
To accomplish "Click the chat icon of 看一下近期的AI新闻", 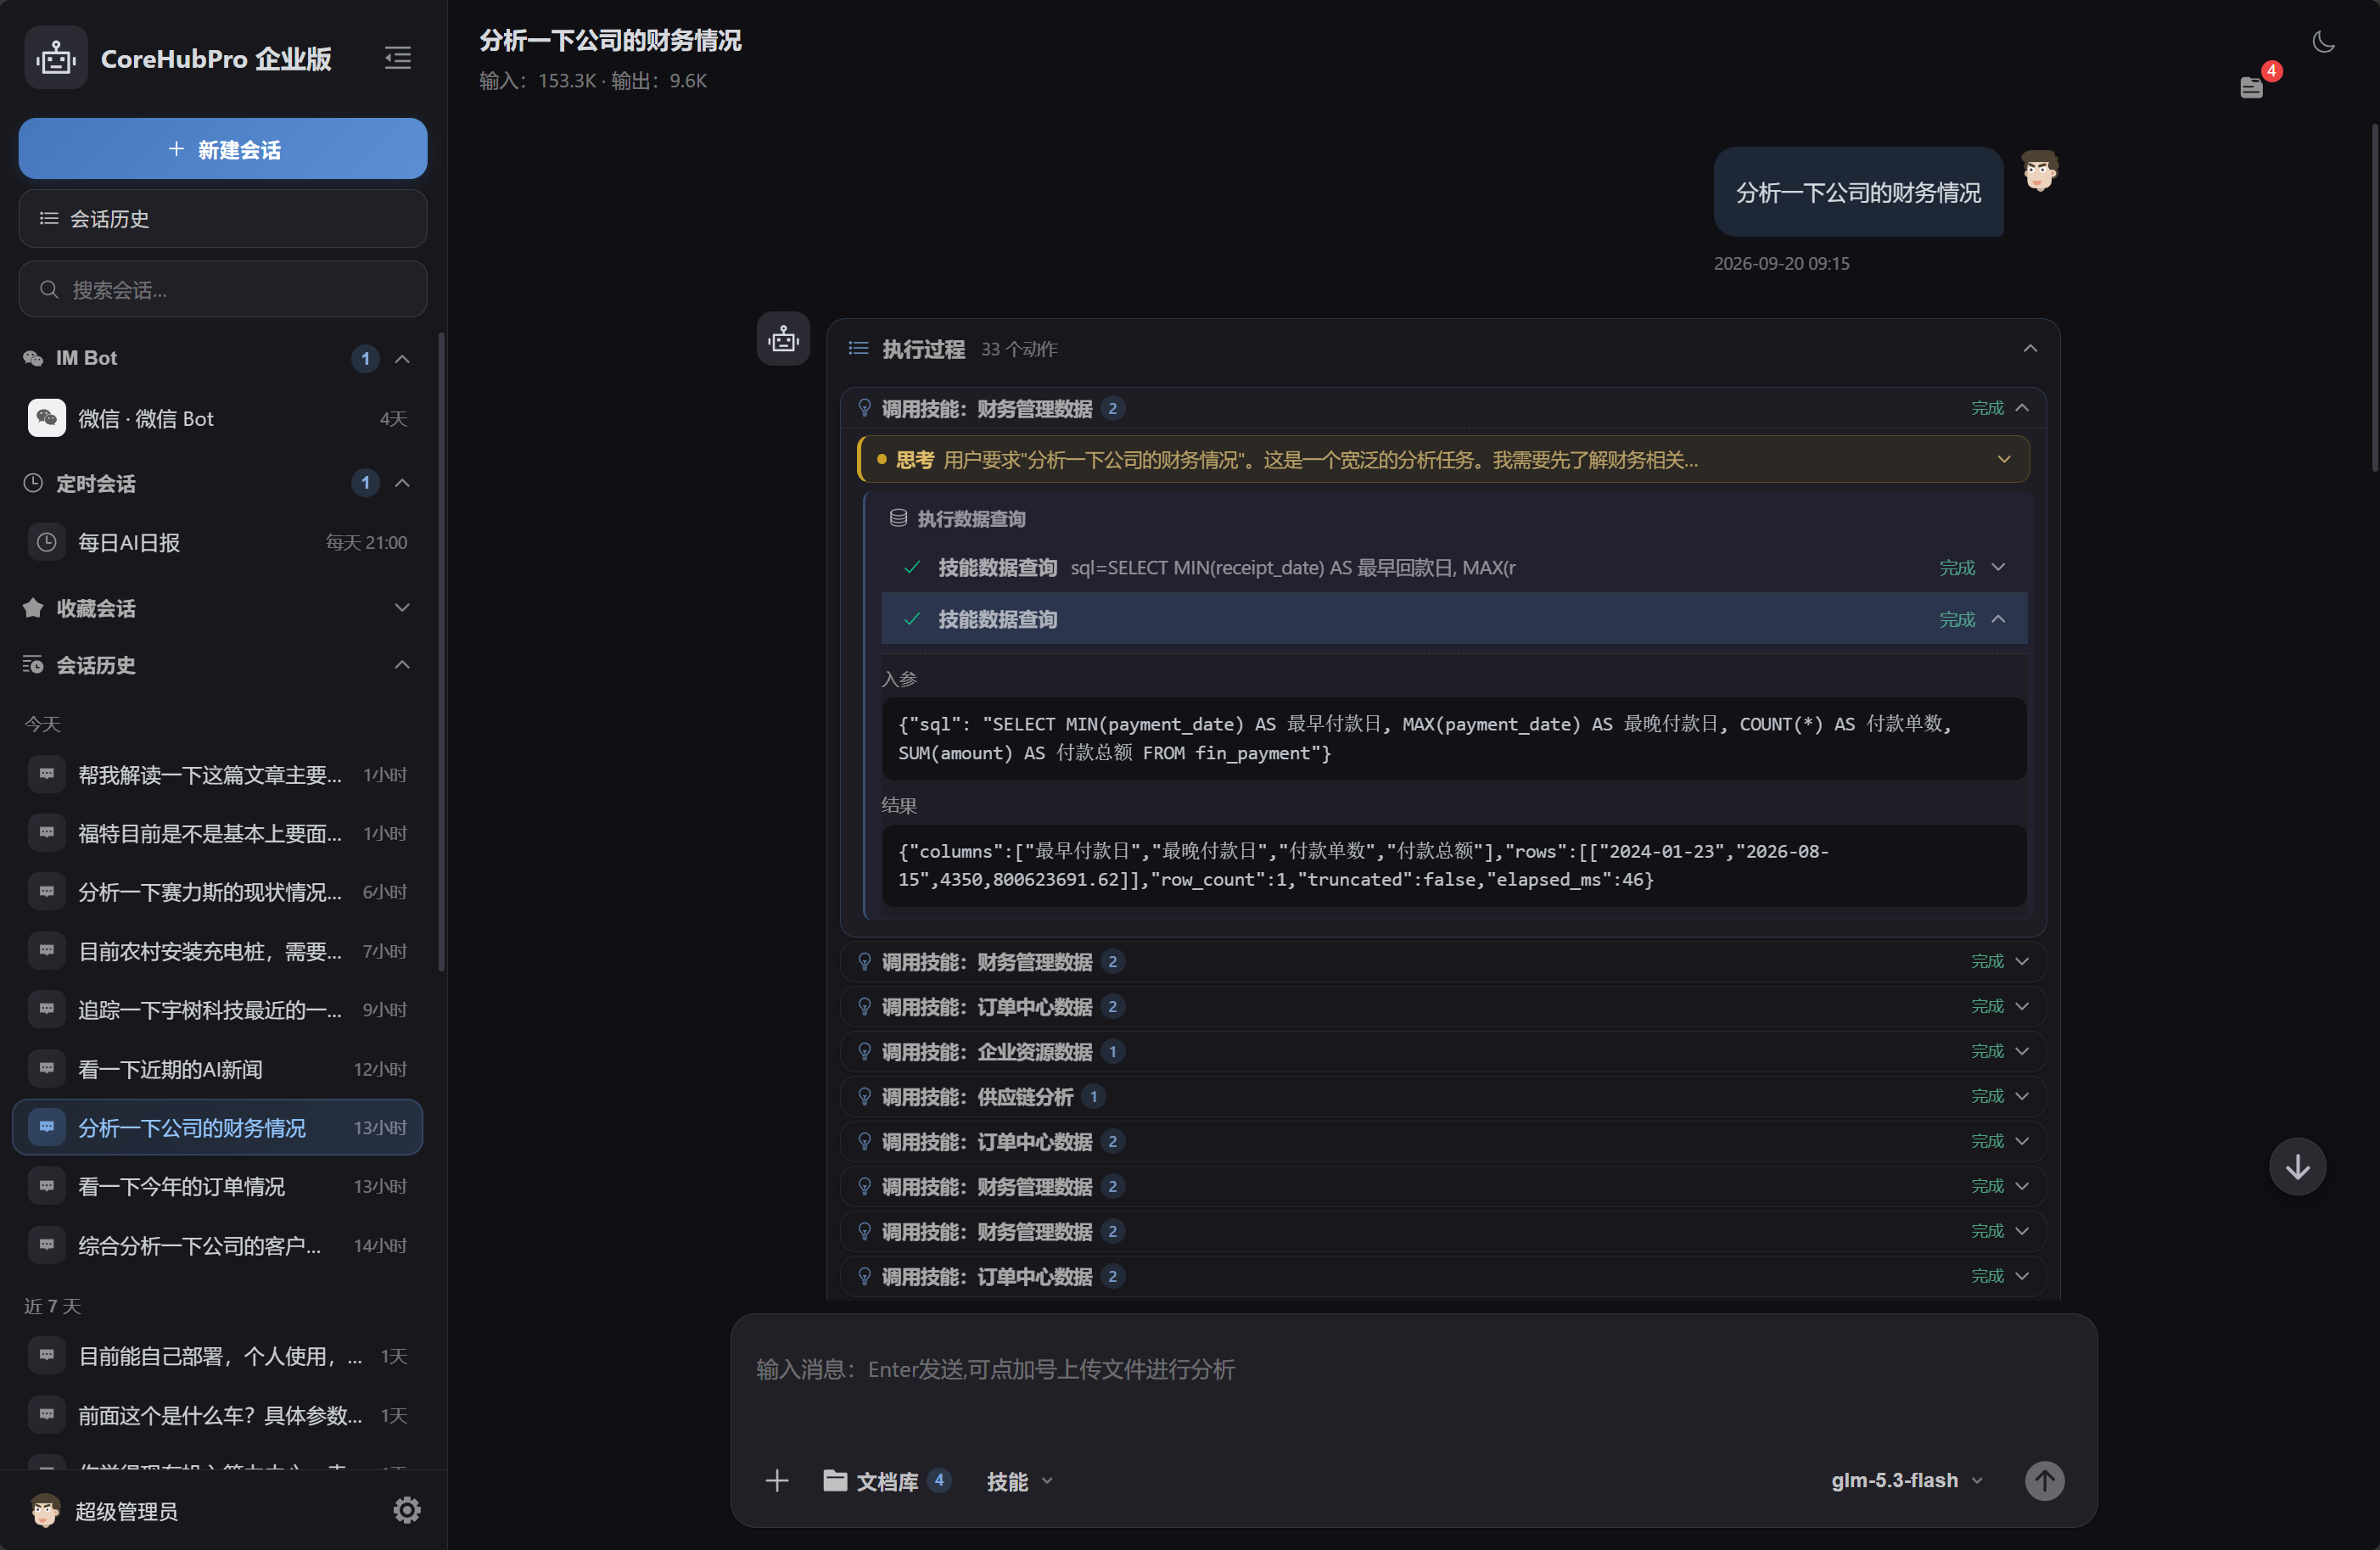I will click(x=47, y=1068).
